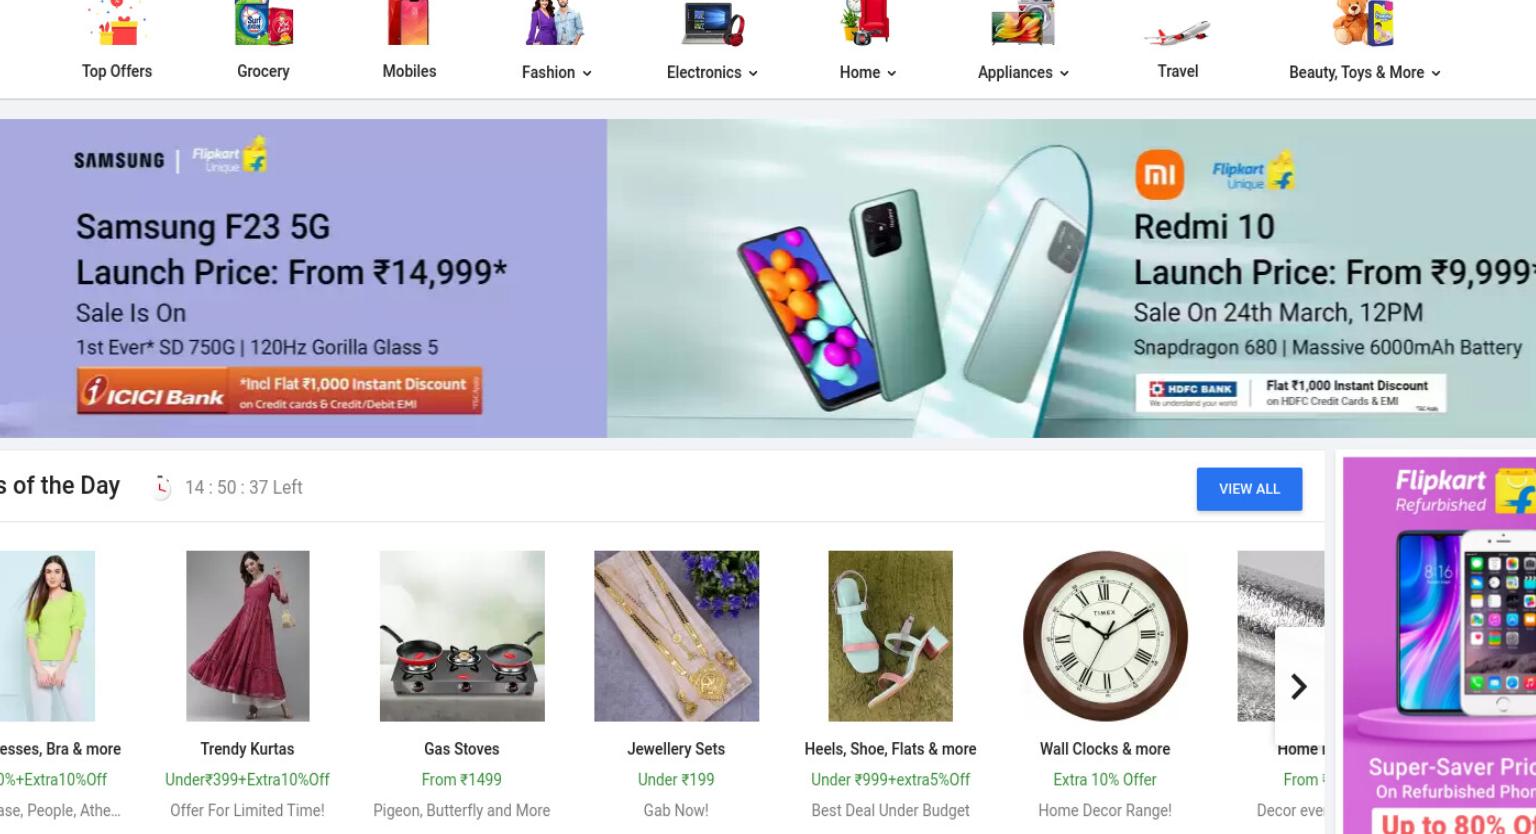
Task: Click the Samsung F23 5G banner
Action: [303, 278]
